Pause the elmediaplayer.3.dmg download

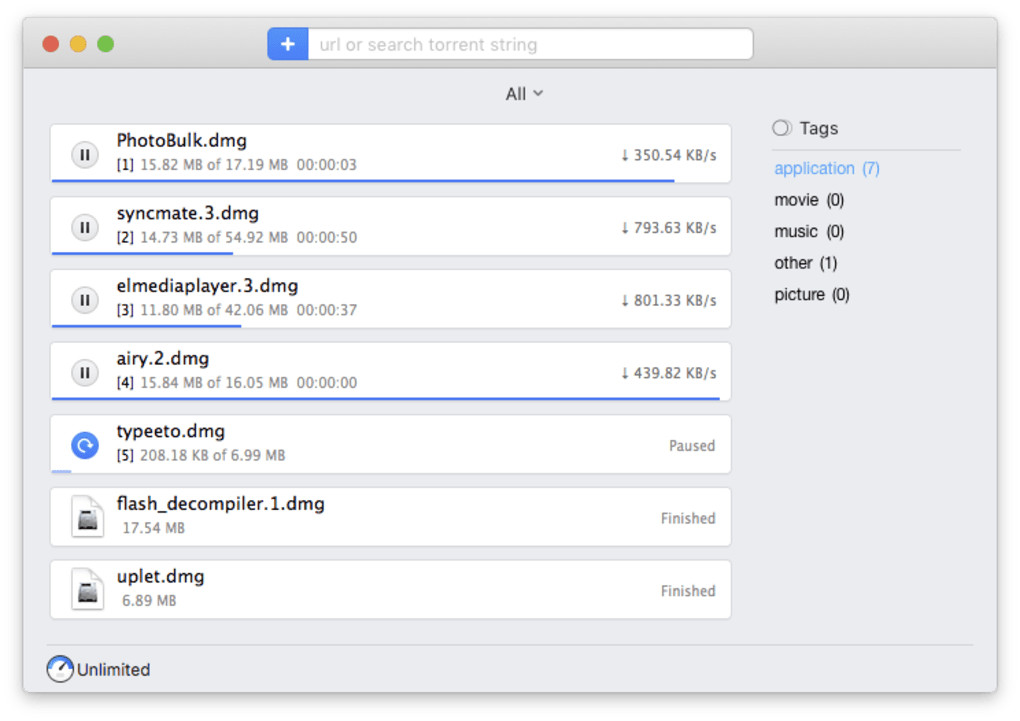coord(85,300)
